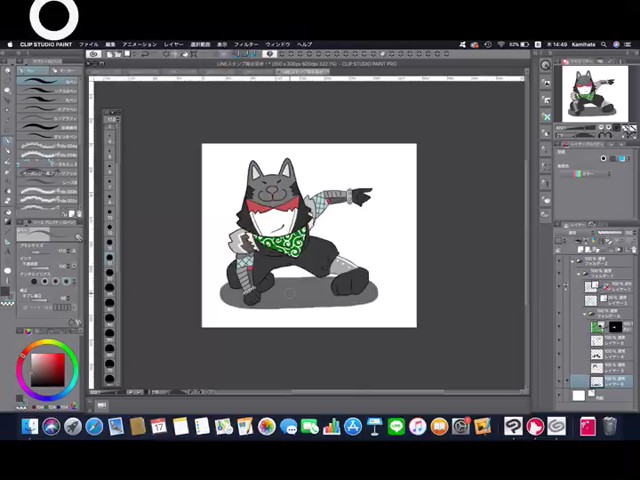The image size is (640, 480).
Task: Click the brush size stepper in tool property
Action: coord(68,251)
